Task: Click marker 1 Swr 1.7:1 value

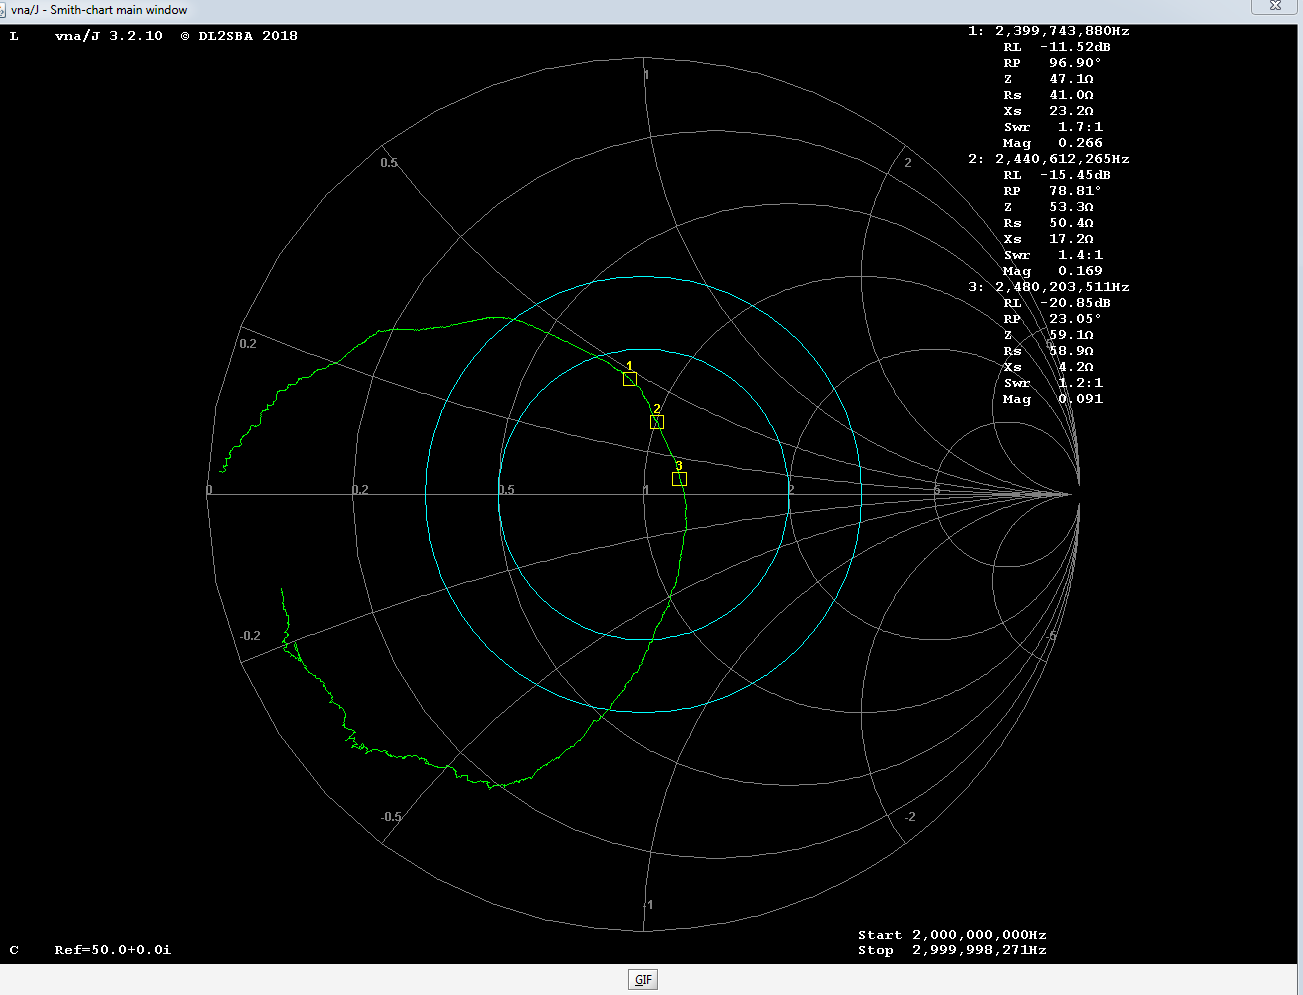Action: [1080, 127]
